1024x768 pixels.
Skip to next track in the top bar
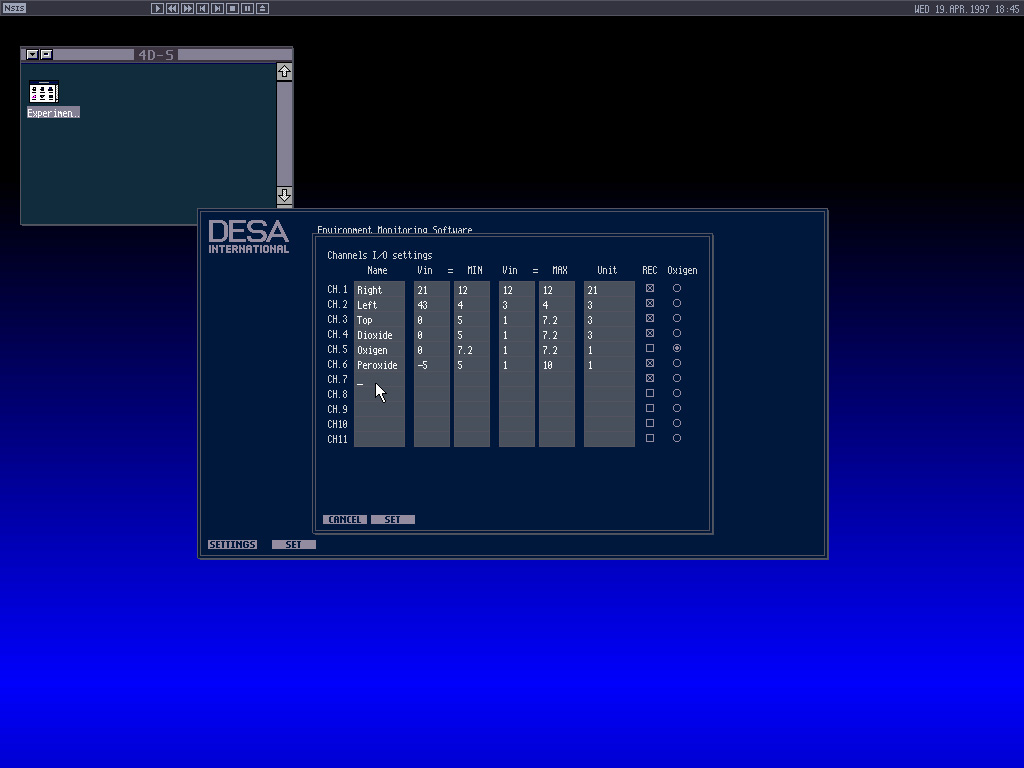(x=217, y=8)
